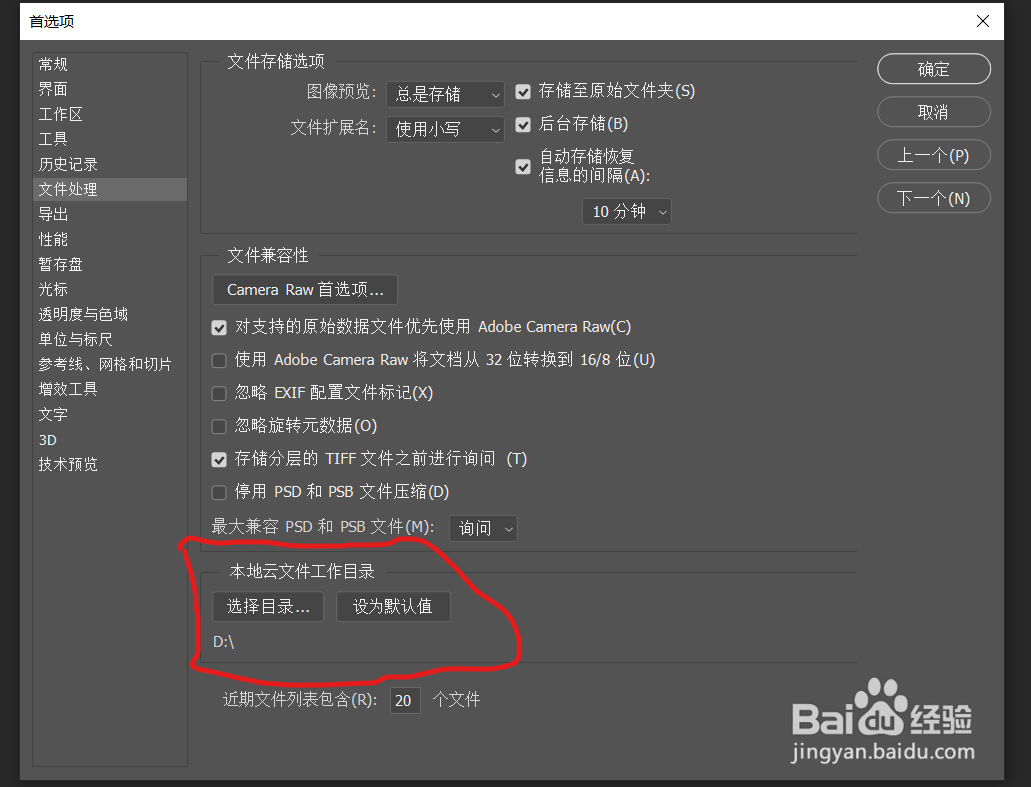The height and width of the screenshot is (787, 1031).
Task: Open the 图像预览 dropdown
Action: click(445, 94)
